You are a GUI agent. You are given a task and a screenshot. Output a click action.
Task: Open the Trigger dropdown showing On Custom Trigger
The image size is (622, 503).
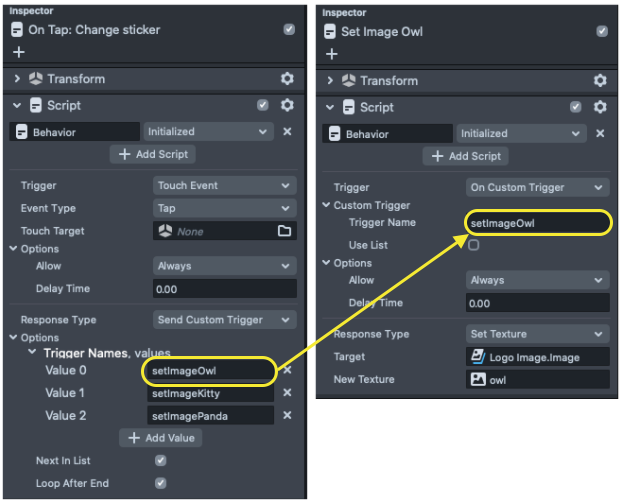click(538, 187)
